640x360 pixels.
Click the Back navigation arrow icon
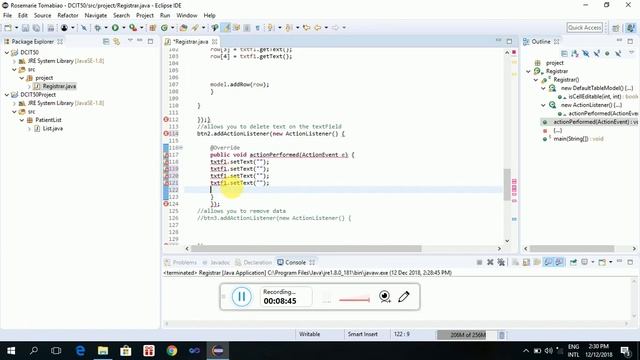point(318,28)
